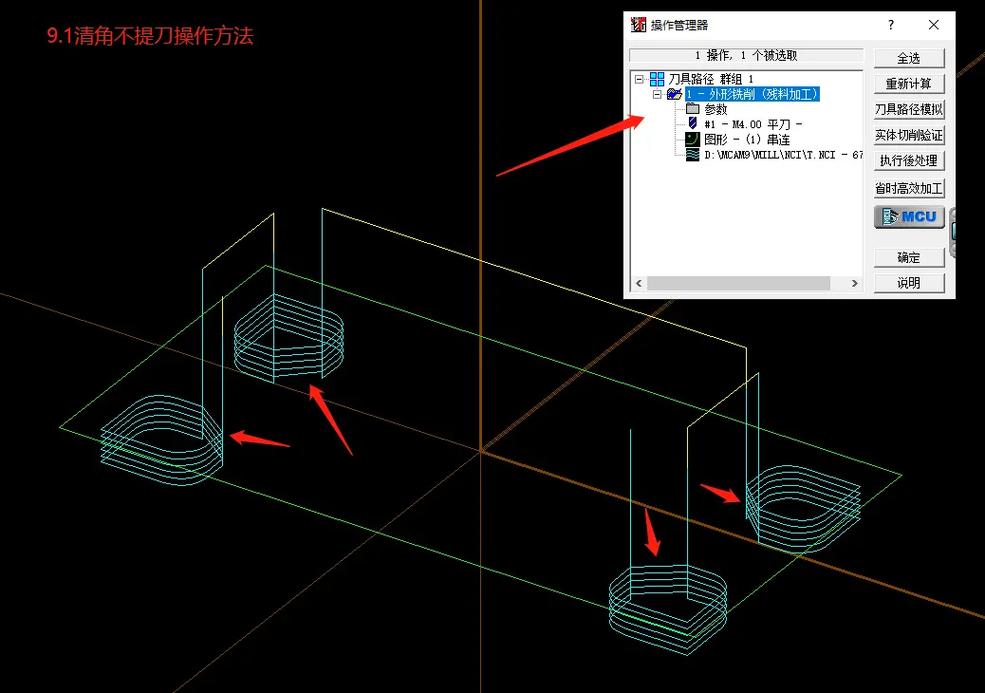Open help via the 说明 button
The image size is (985, 693).
[x=909, y=283]
